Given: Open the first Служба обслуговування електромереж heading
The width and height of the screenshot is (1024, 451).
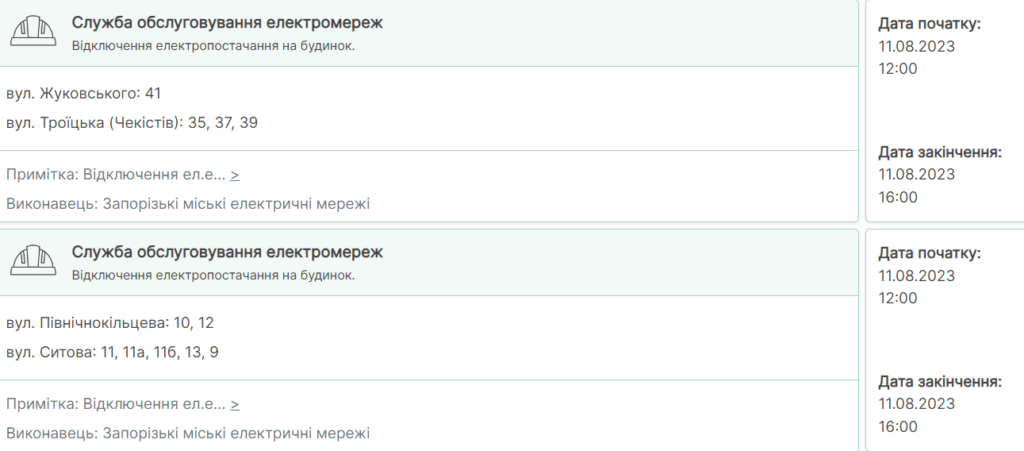Looking at the screenshot, I should (x=227, y=23).
